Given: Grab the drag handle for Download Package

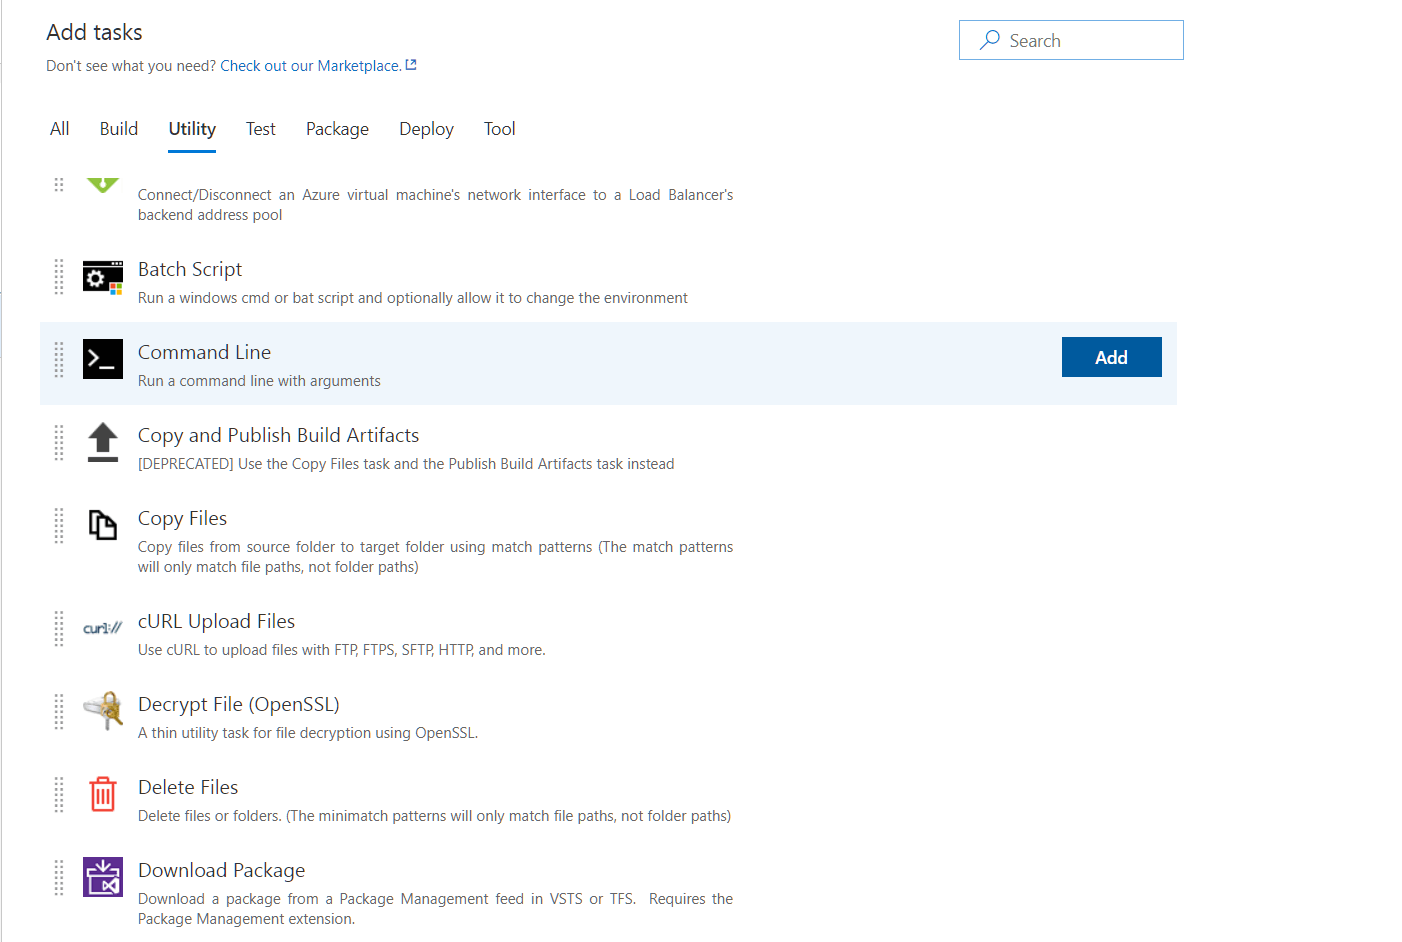Looking at the screenshot, I should [59, 878].
